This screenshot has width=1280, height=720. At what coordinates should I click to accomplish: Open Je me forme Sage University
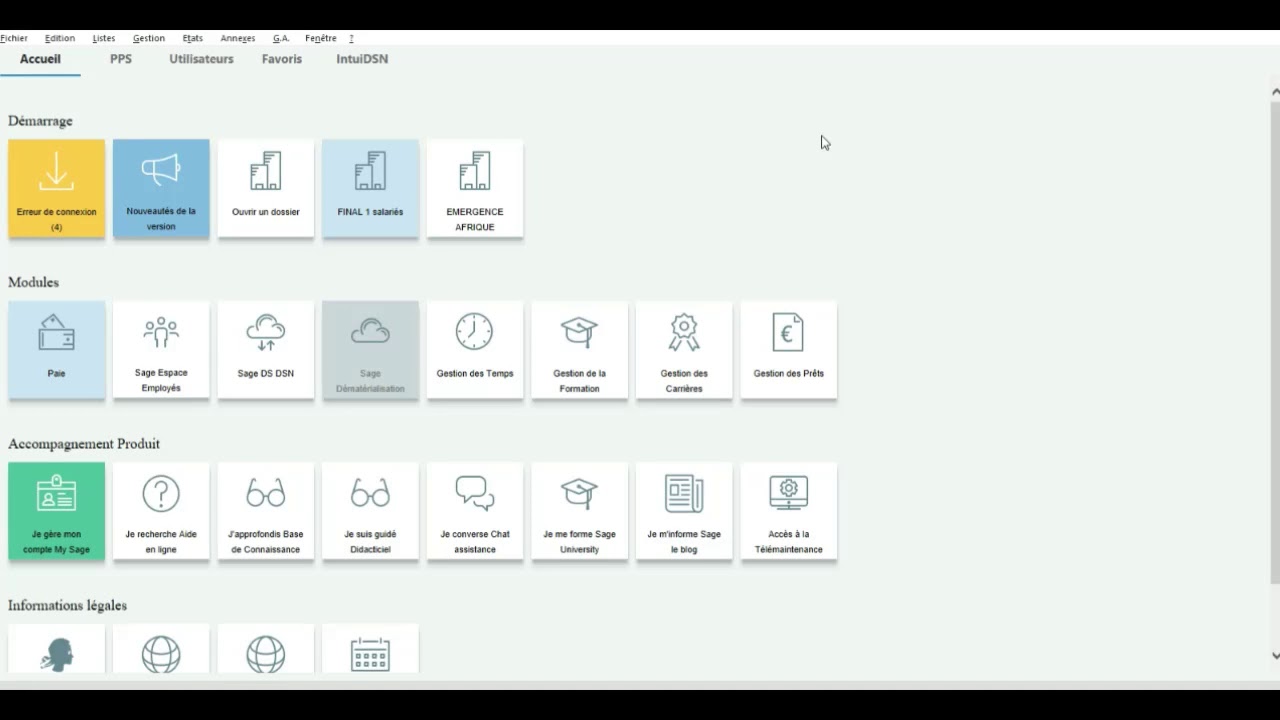580,511
